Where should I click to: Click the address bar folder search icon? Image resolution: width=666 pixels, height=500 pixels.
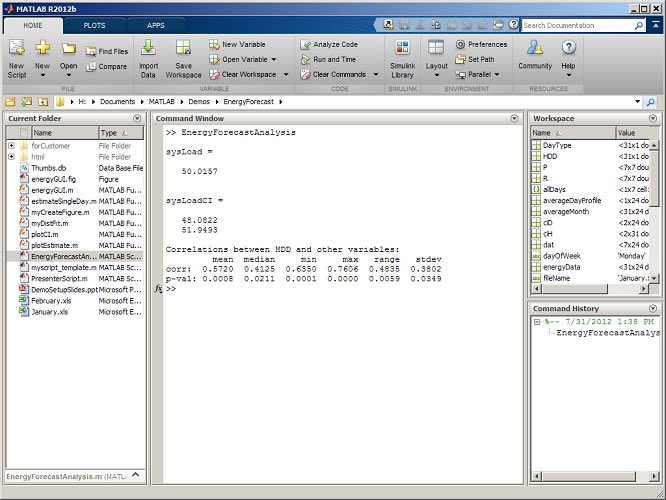point(651,102)
